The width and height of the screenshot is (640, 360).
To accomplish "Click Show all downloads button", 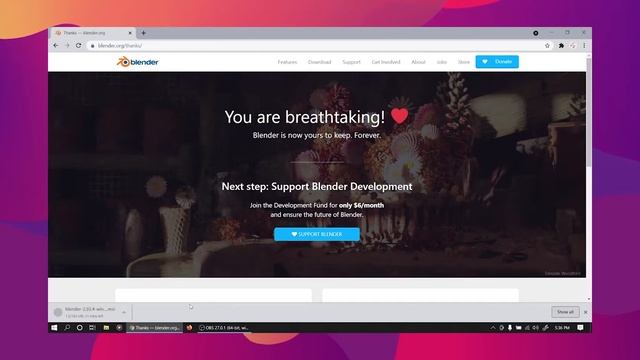I will click(x=565, y=312).
